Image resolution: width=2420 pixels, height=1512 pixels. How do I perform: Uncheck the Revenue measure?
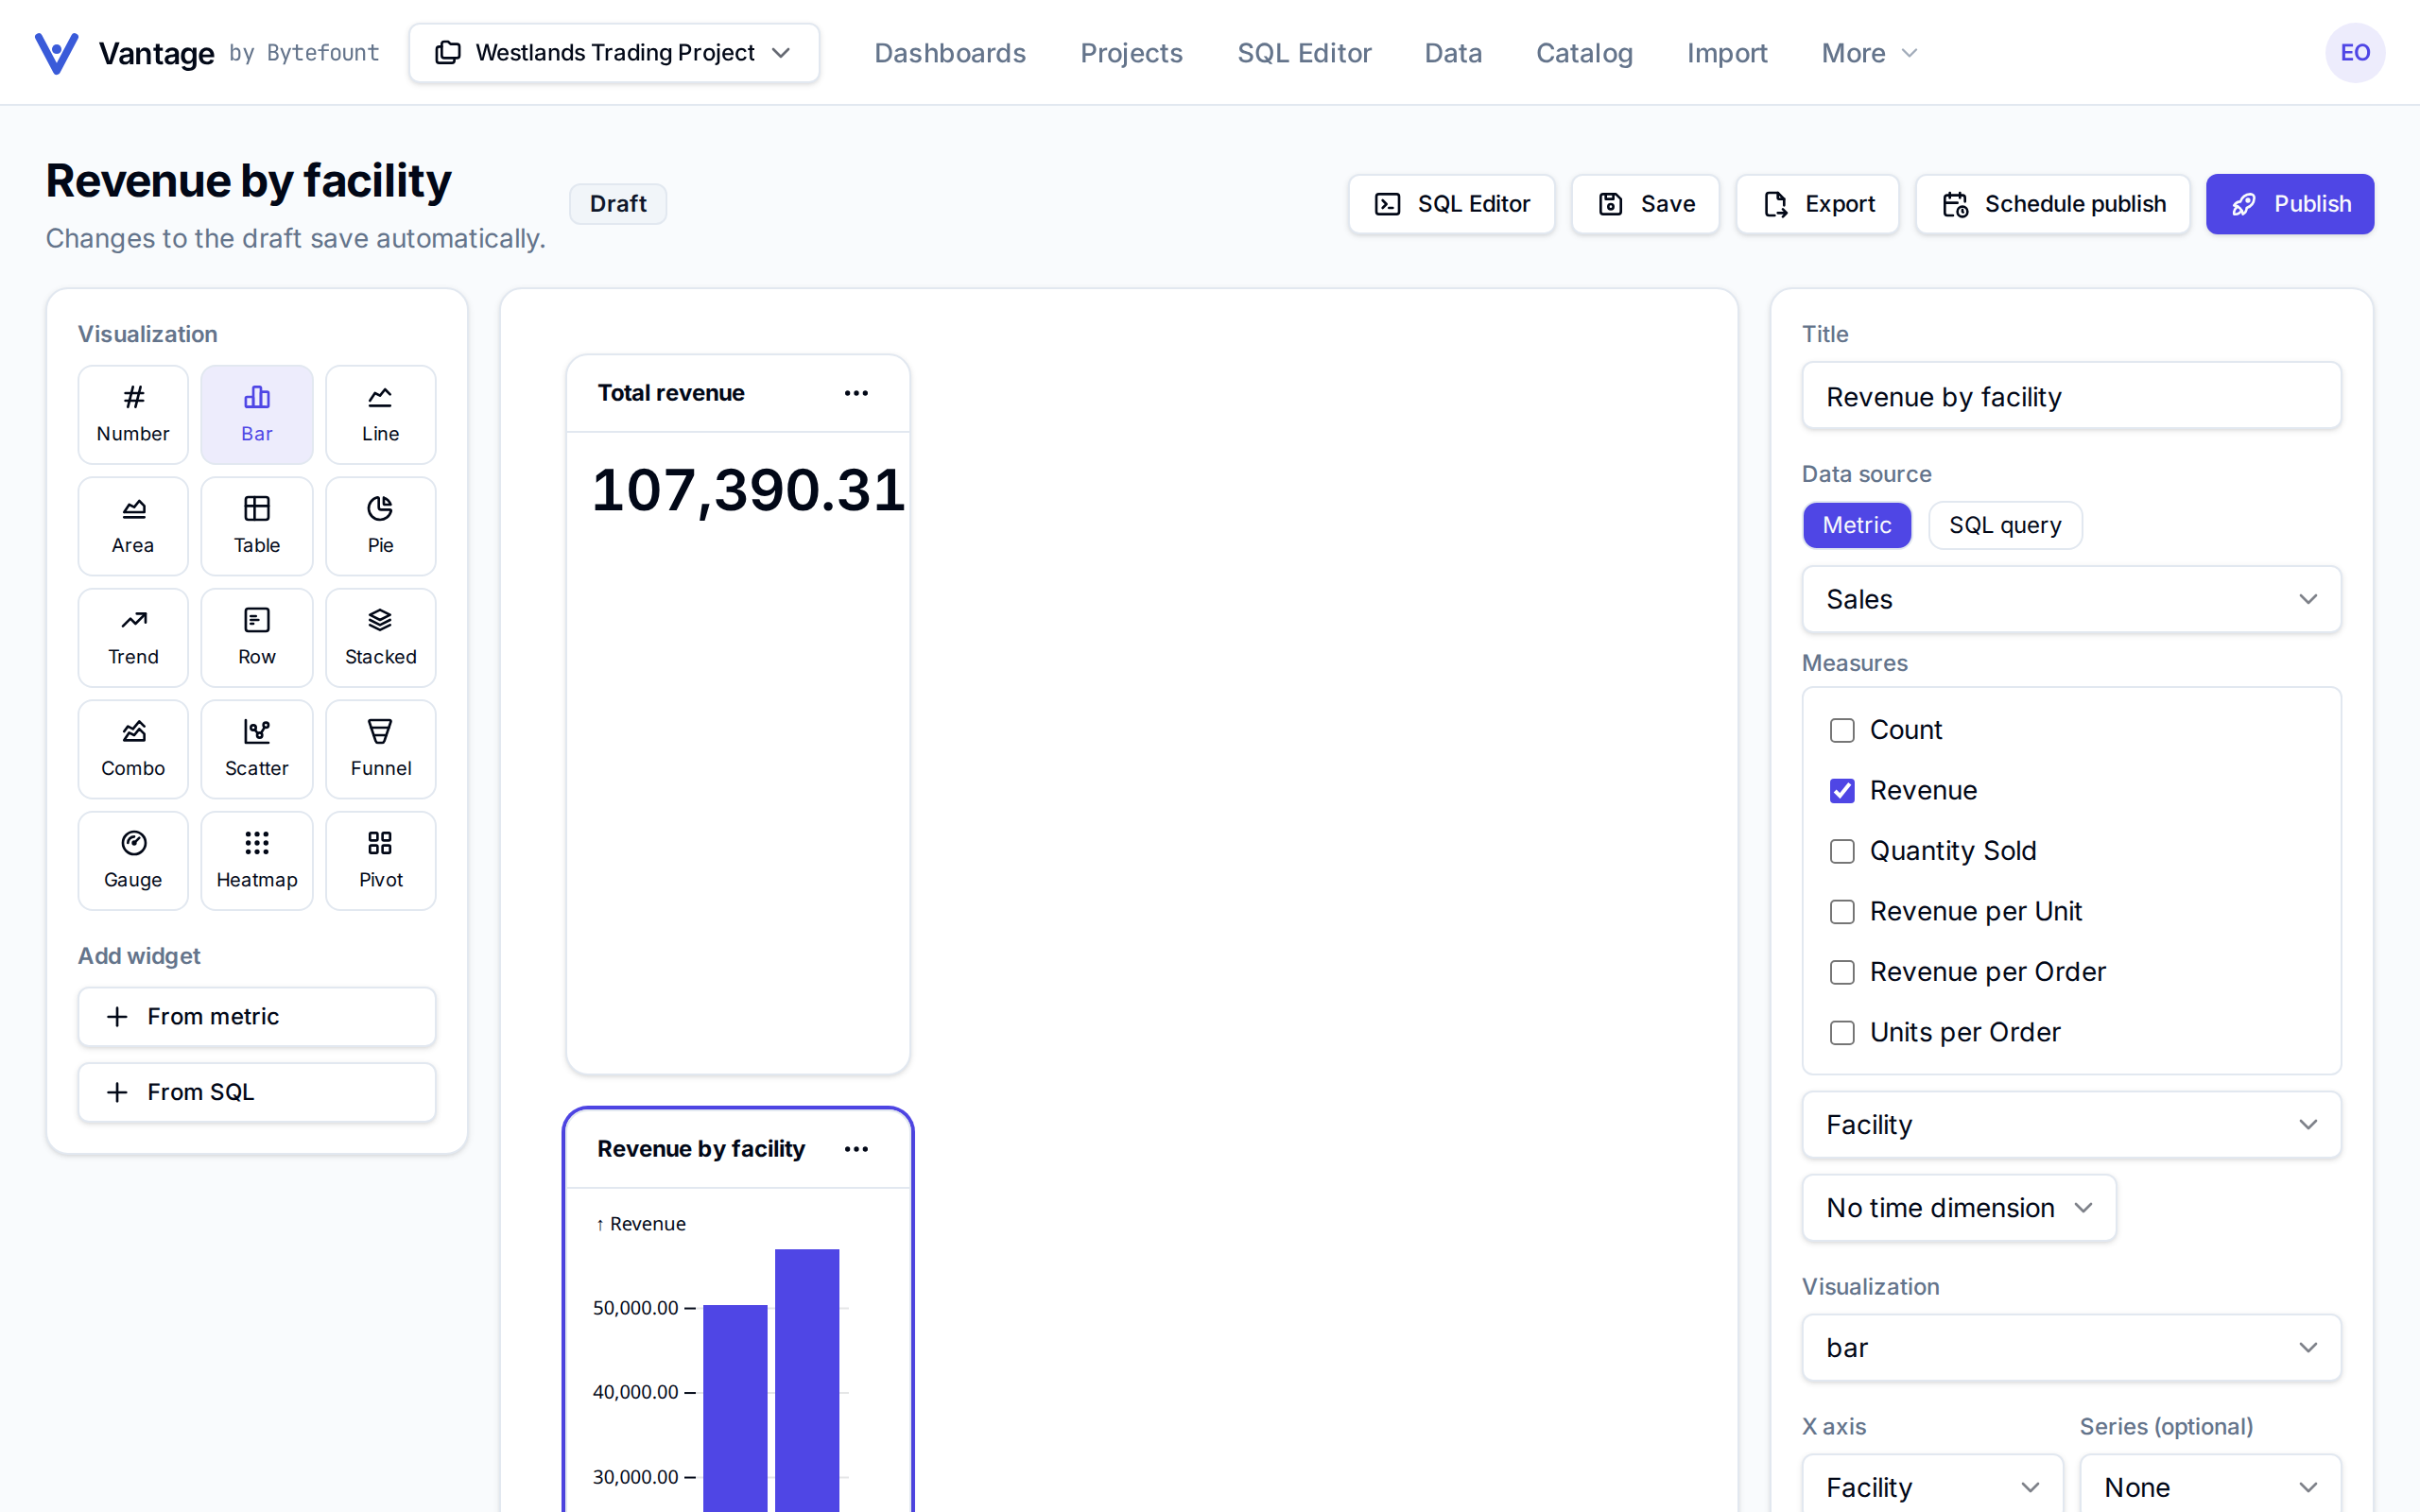pyautogui.click(x=1842, y=791)
